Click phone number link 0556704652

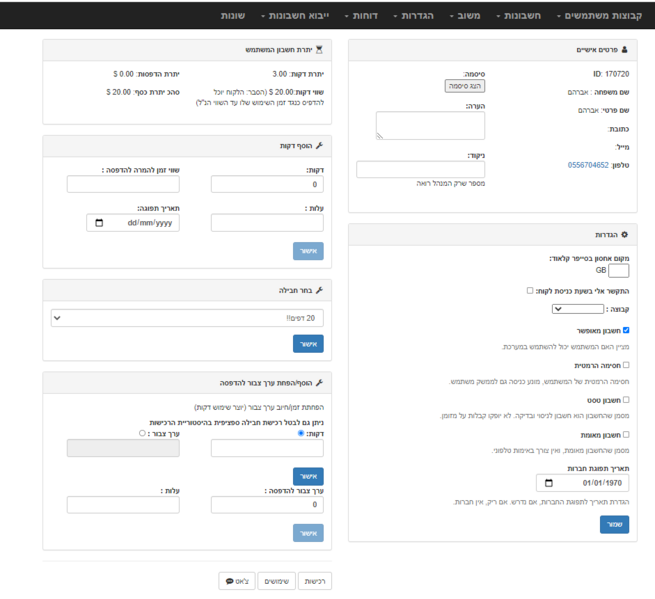(588, 165)
